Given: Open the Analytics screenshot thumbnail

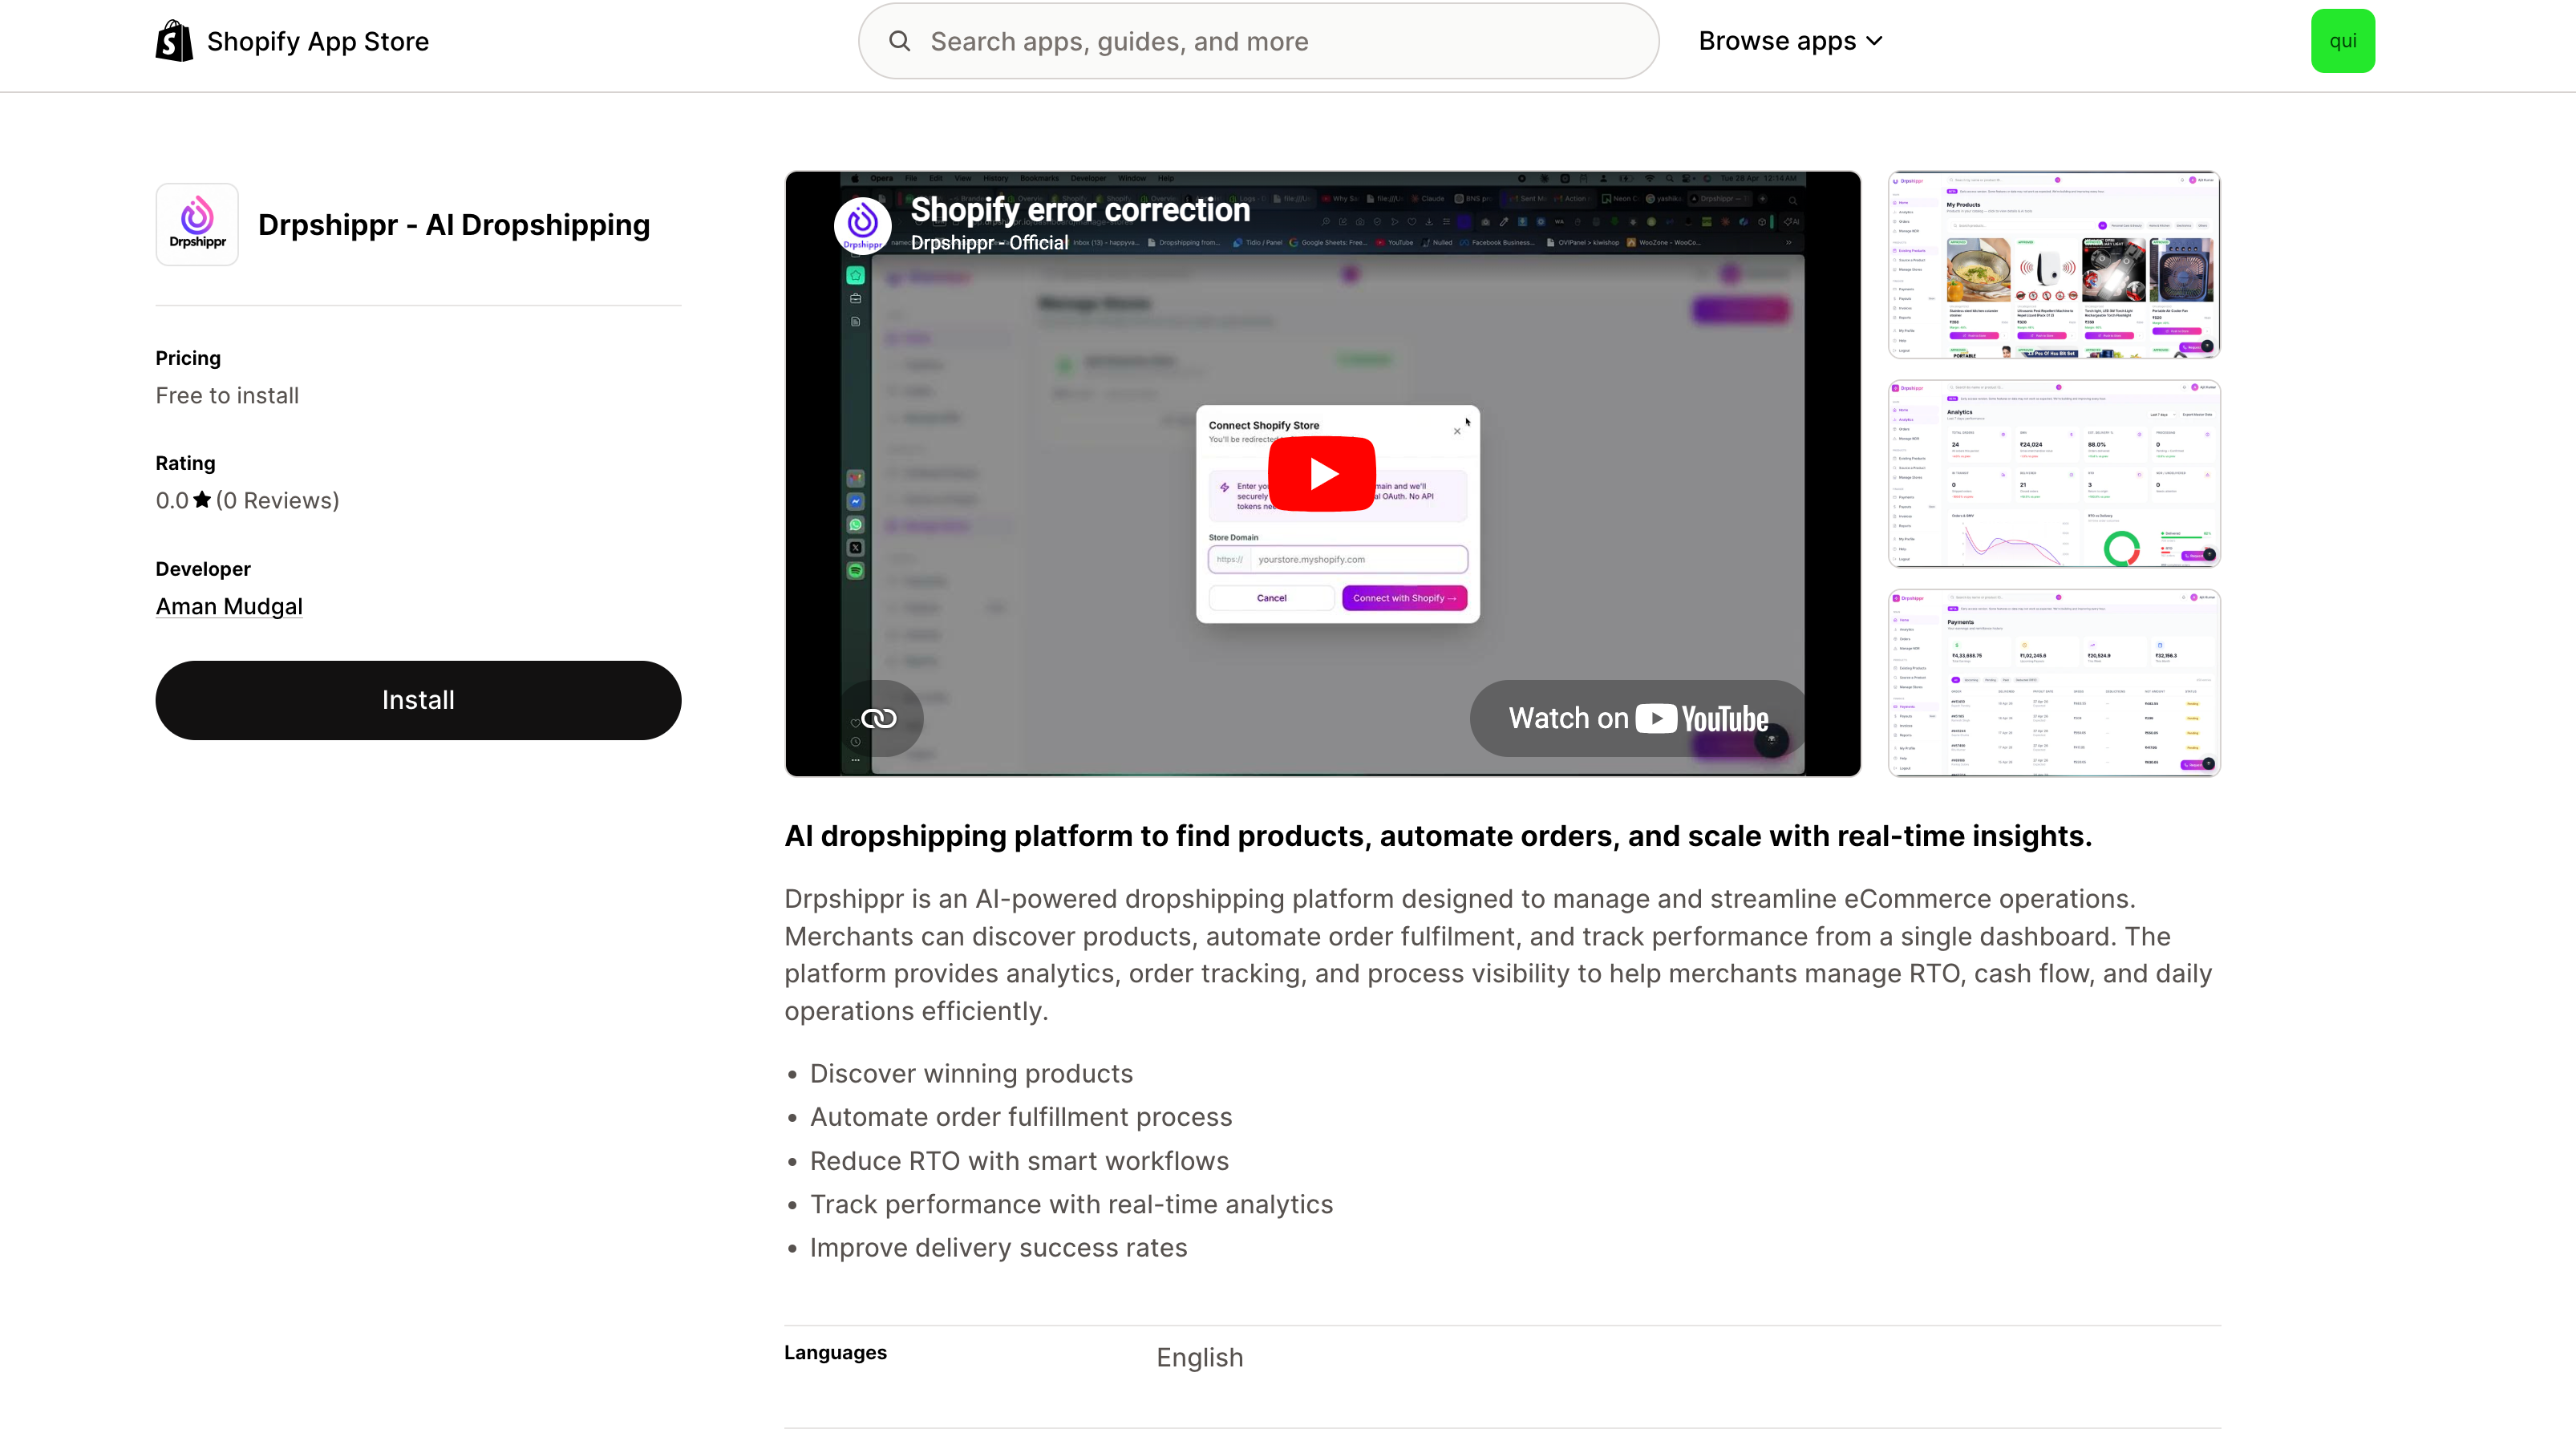Looking at the screenshot, I should tap(2054, 473).
